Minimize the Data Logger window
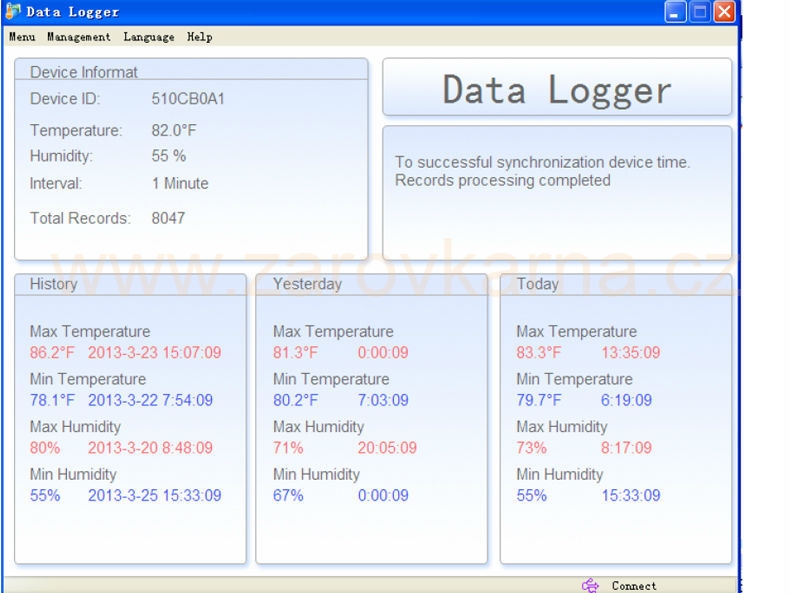 [675, 12]
